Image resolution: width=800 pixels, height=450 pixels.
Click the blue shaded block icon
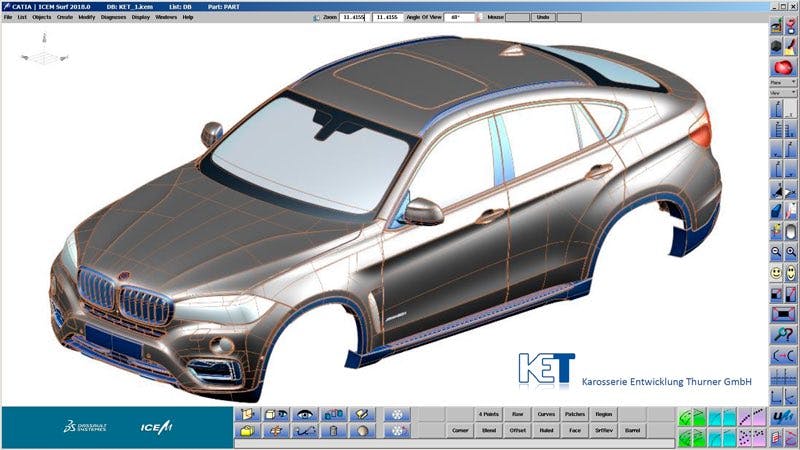coord(776,211)
